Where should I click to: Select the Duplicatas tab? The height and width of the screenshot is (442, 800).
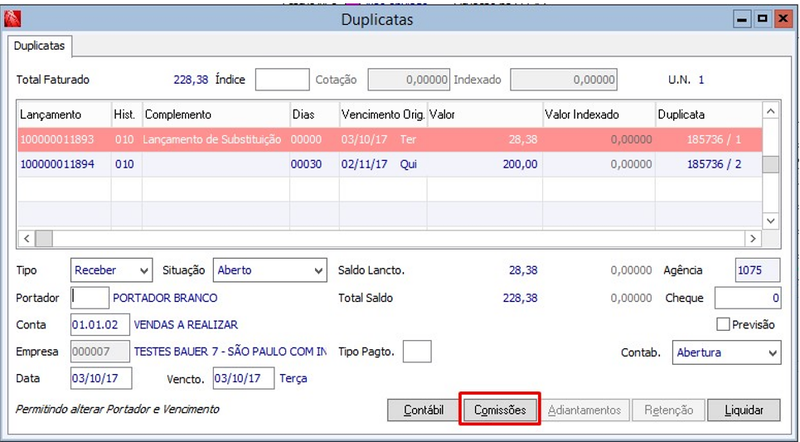(39, 46)
